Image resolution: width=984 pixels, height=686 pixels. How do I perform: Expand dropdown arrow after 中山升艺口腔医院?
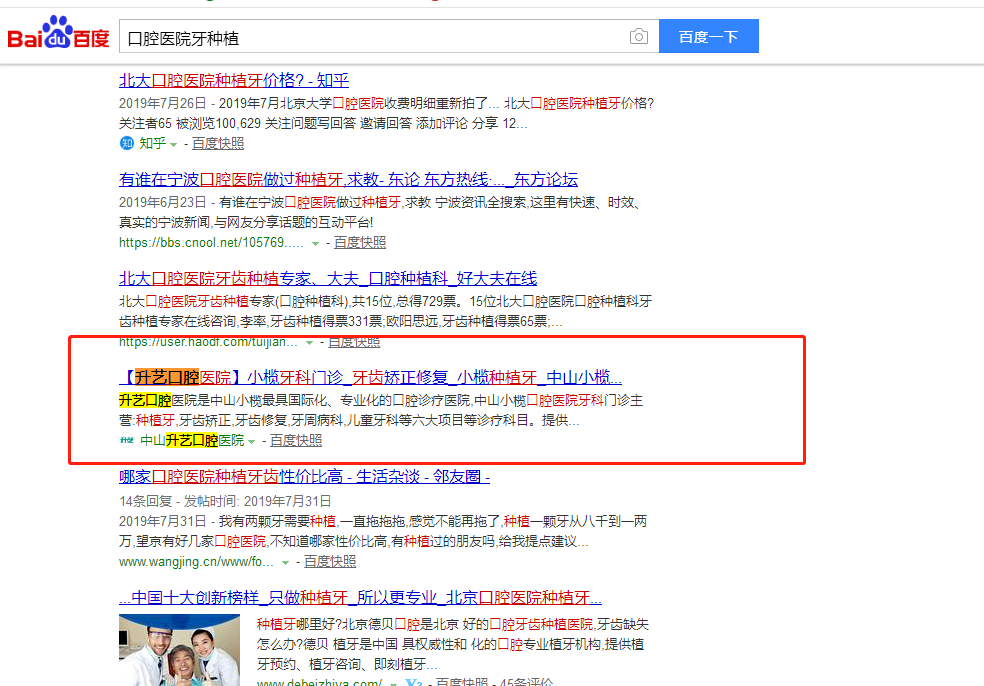click(251, 442)
